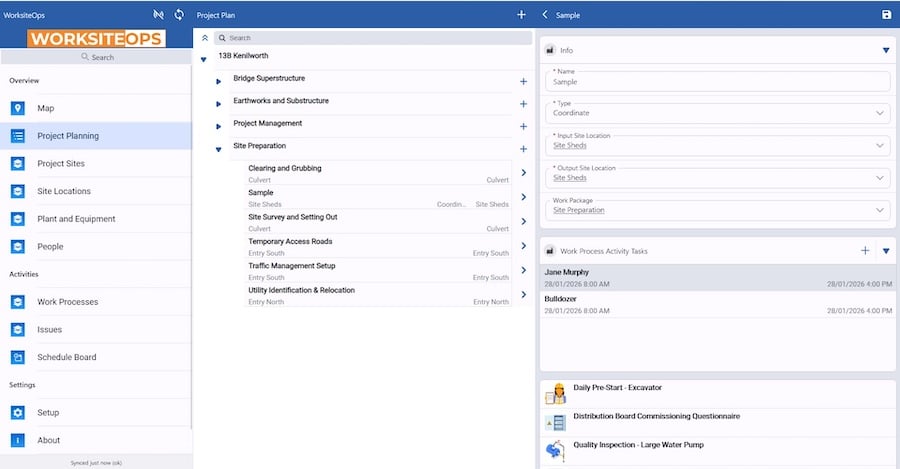Screen dimensions: 900x469
Task: Open Clearing and Grubbing details arrow
Action: tap(523, 172)
